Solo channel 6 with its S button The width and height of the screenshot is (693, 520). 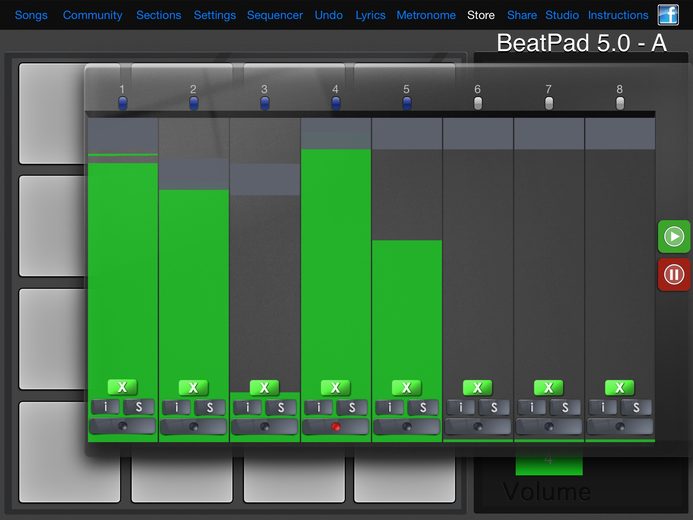pos(494,407)
